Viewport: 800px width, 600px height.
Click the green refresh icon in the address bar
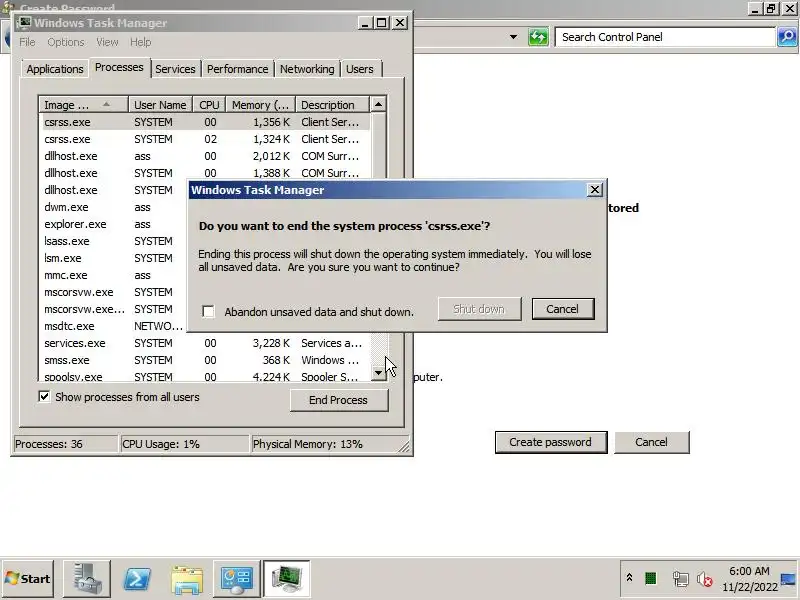(x=538, y=37)
